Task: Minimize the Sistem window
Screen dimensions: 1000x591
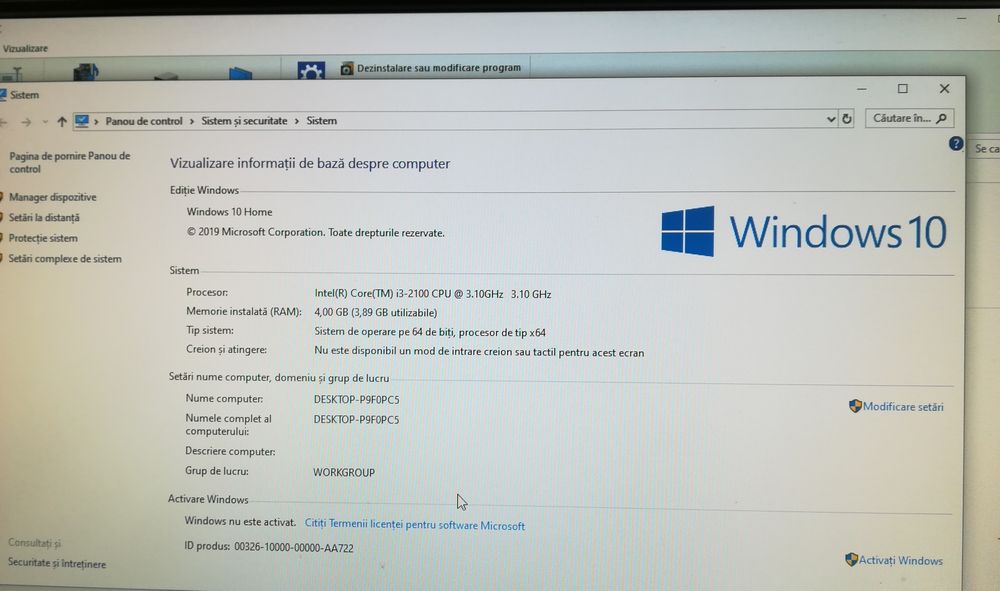Action: 862,89
